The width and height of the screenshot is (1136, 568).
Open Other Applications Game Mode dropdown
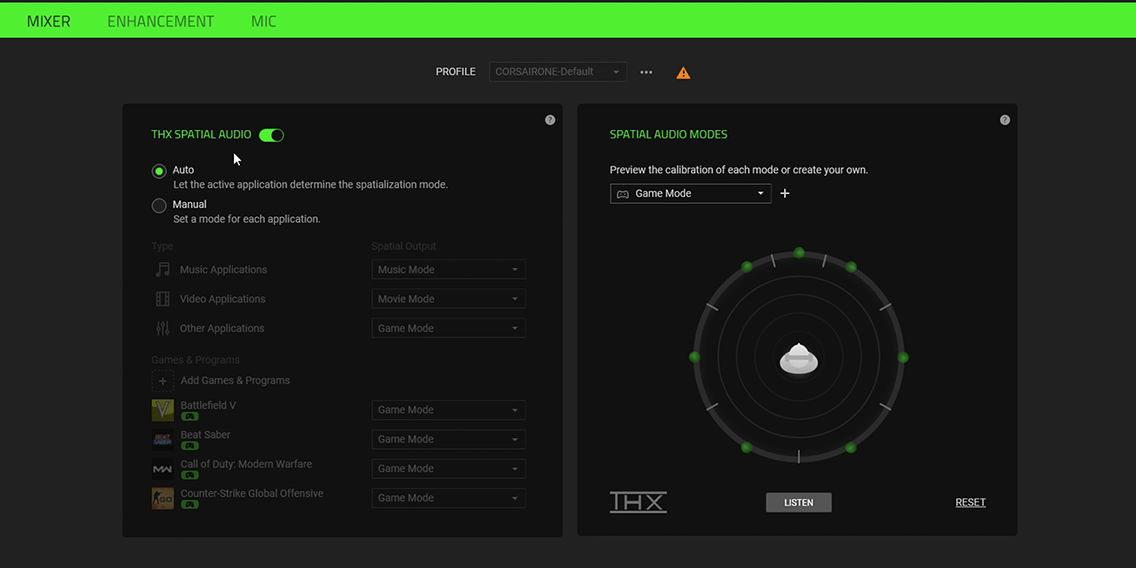click(448, 328)
